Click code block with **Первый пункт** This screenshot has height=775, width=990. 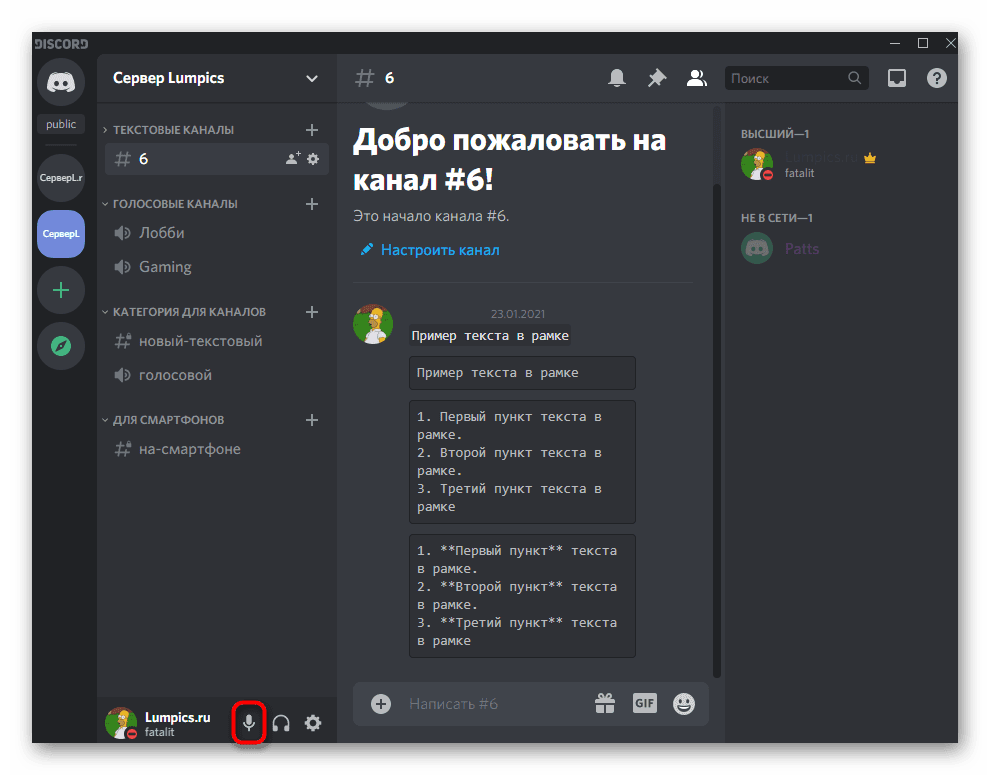522,596
